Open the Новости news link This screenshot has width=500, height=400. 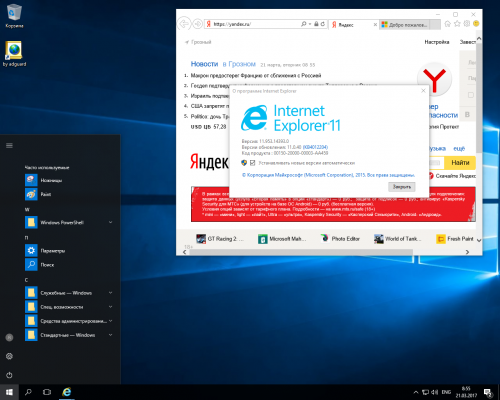click(x=204, y=64)
